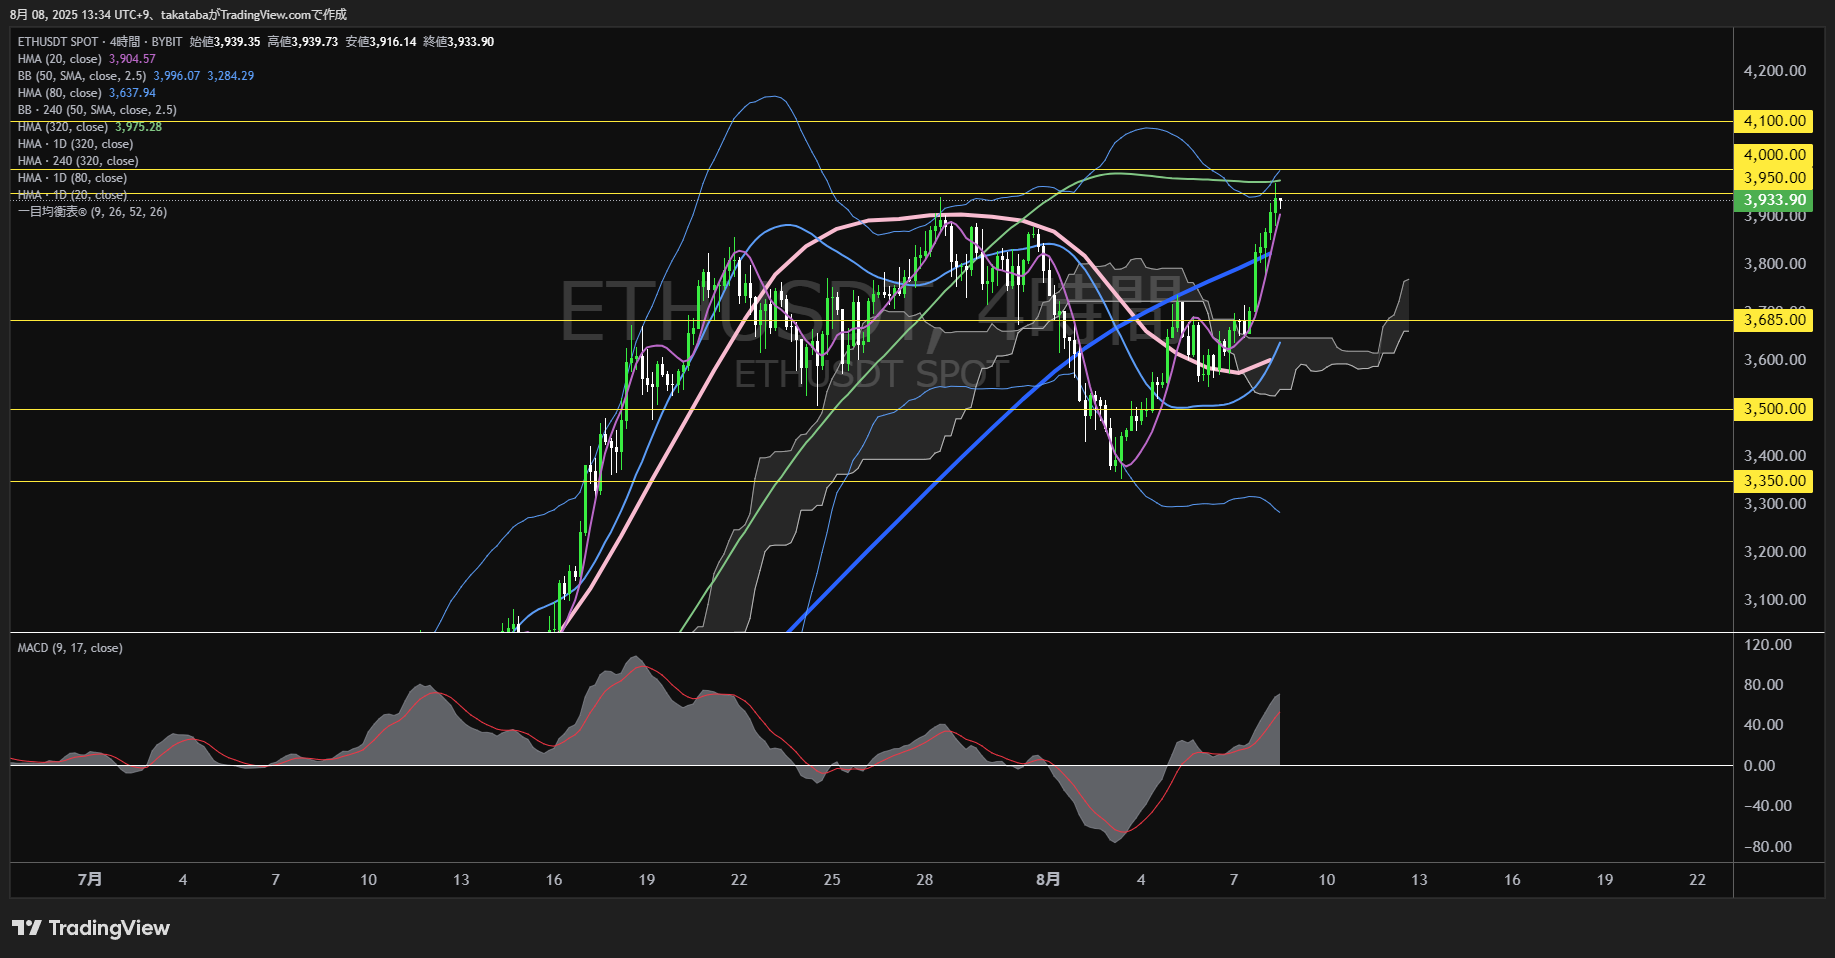Select the yellow 4,000.00 price label

pos(1774,155)
